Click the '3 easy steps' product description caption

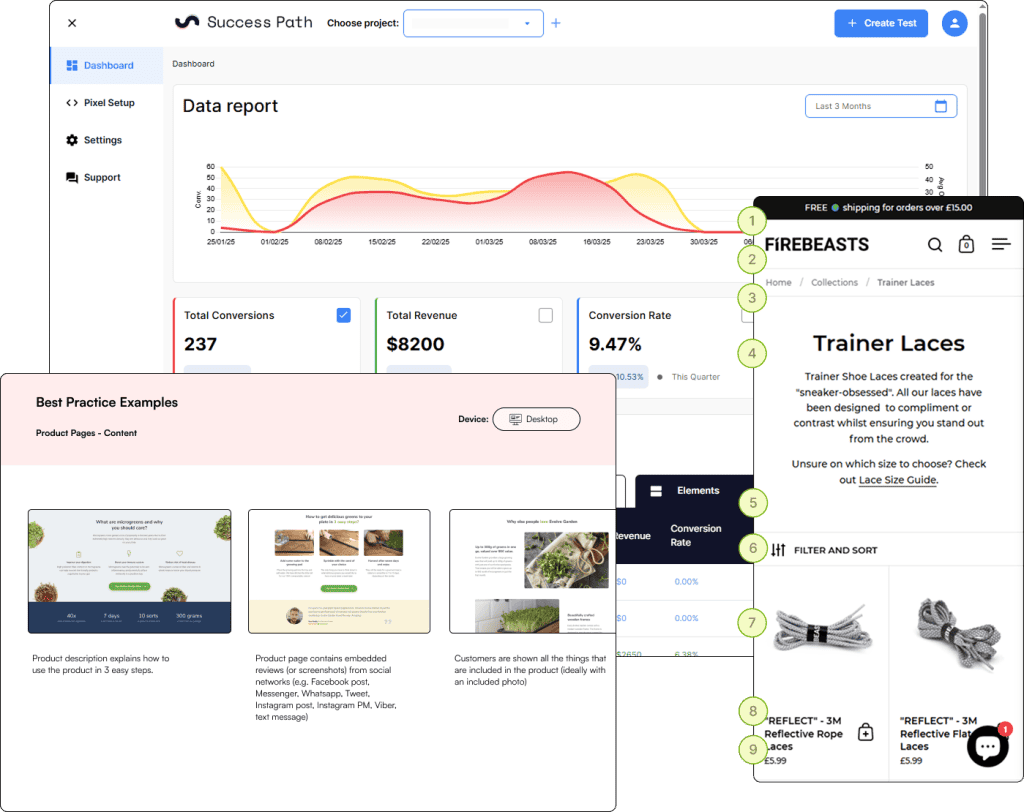click(x=101, y=664)
